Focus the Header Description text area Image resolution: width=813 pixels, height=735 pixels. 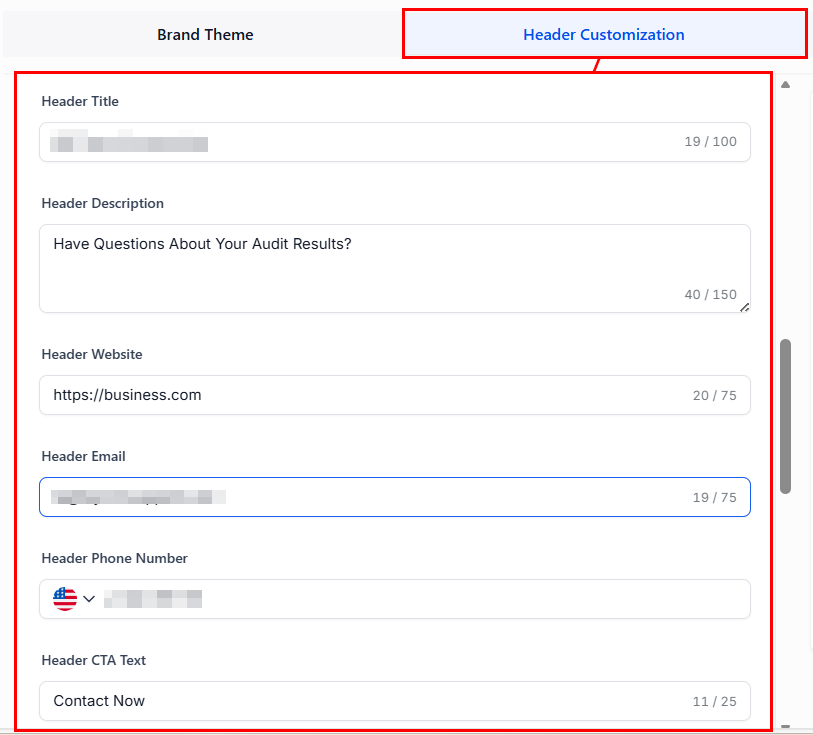395,268
